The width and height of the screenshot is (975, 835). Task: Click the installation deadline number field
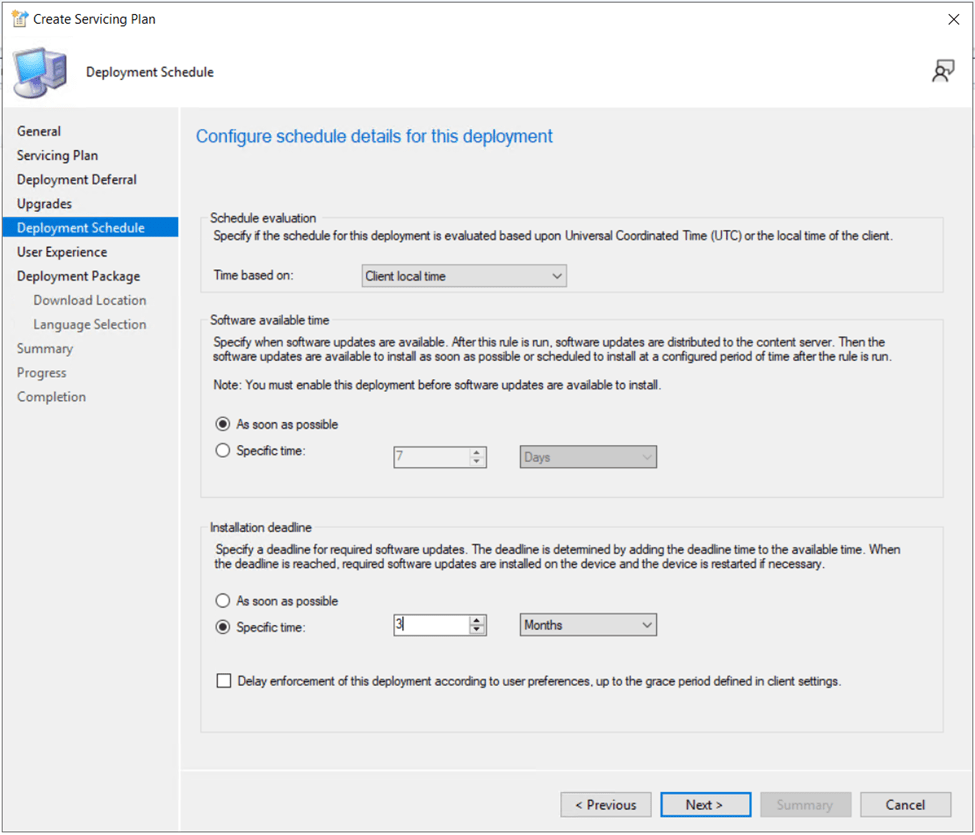431,625
